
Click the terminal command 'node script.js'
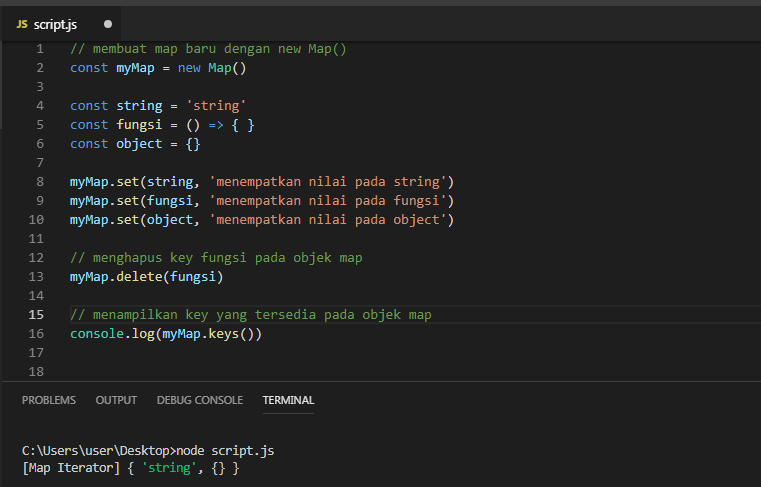tap(225, 451)
